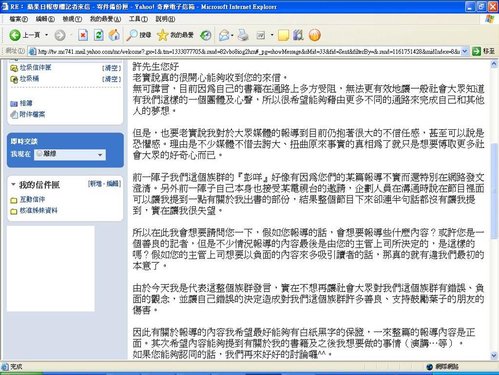Open the messenger status dropdown showing 離線

click(x=70, y=154)
